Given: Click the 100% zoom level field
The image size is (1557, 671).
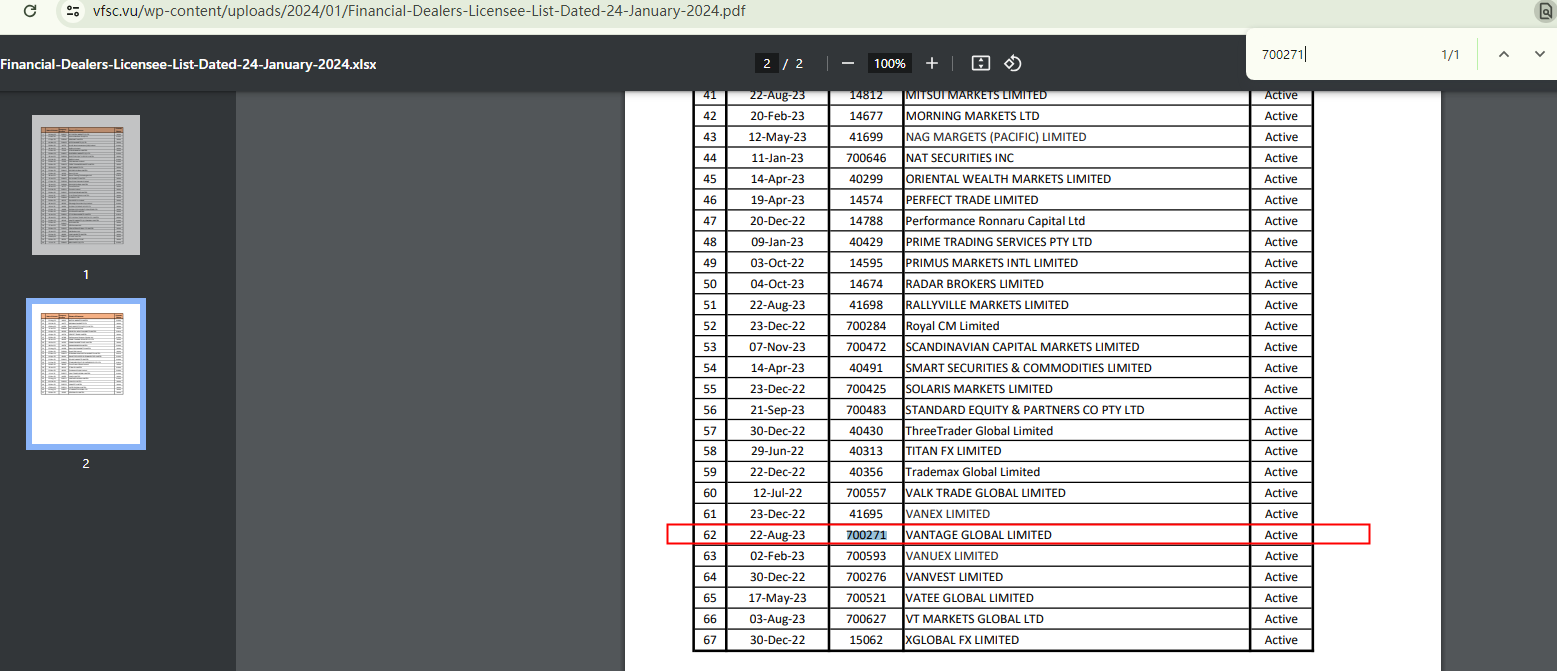Looking at the screenshot, I should click(889, 63).
